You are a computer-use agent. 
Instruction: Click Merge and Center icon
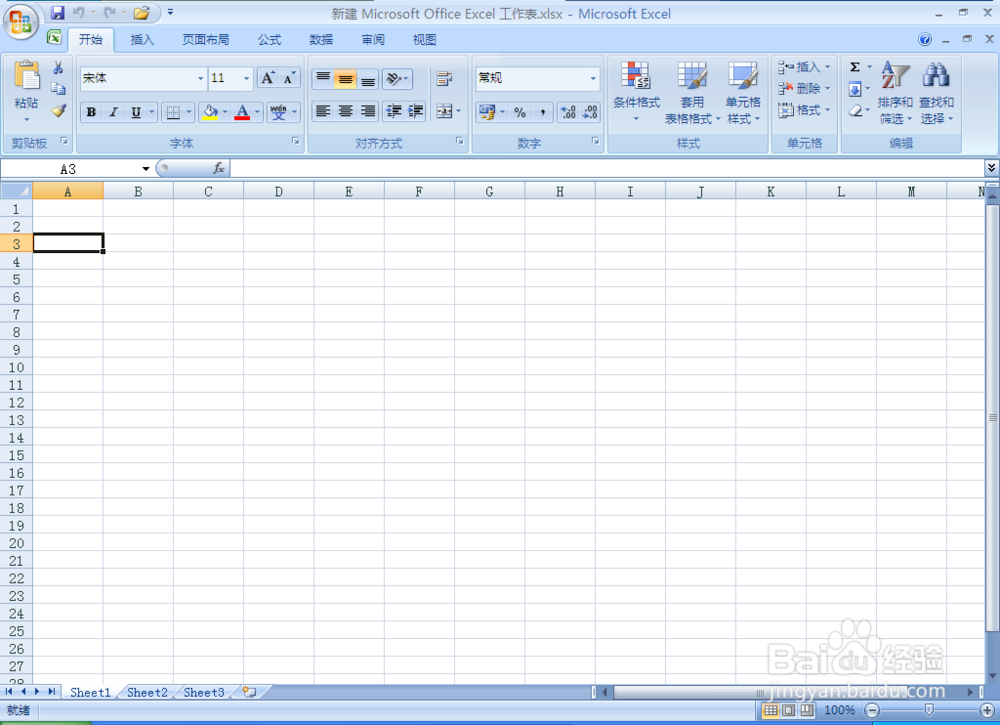(x=444, y=112)
